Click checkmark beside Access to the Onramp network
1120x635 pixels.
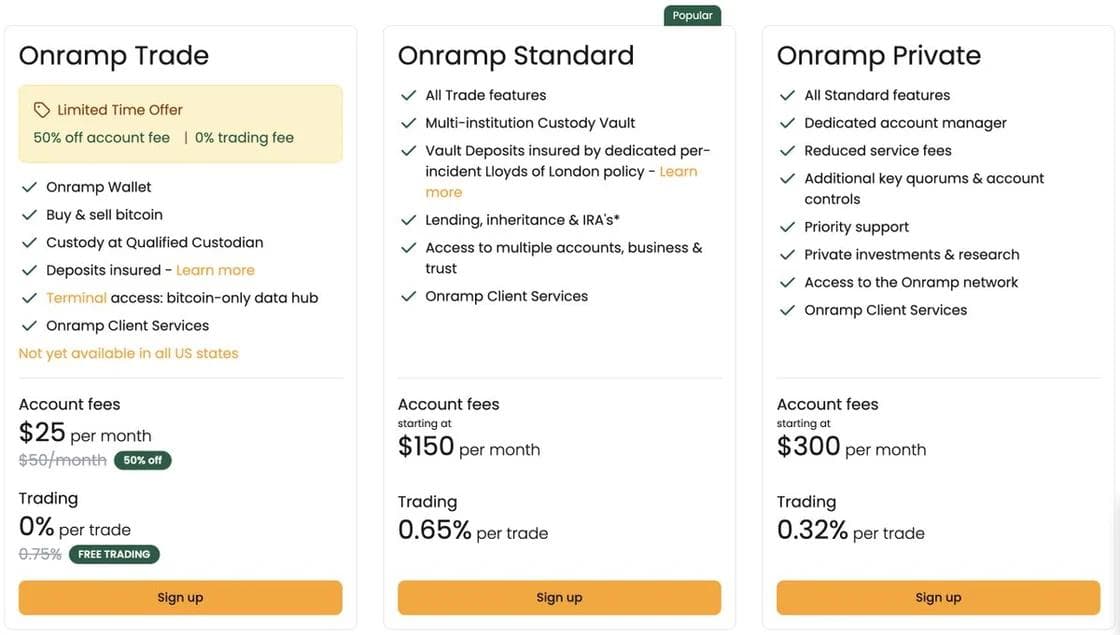coord(787,283)
